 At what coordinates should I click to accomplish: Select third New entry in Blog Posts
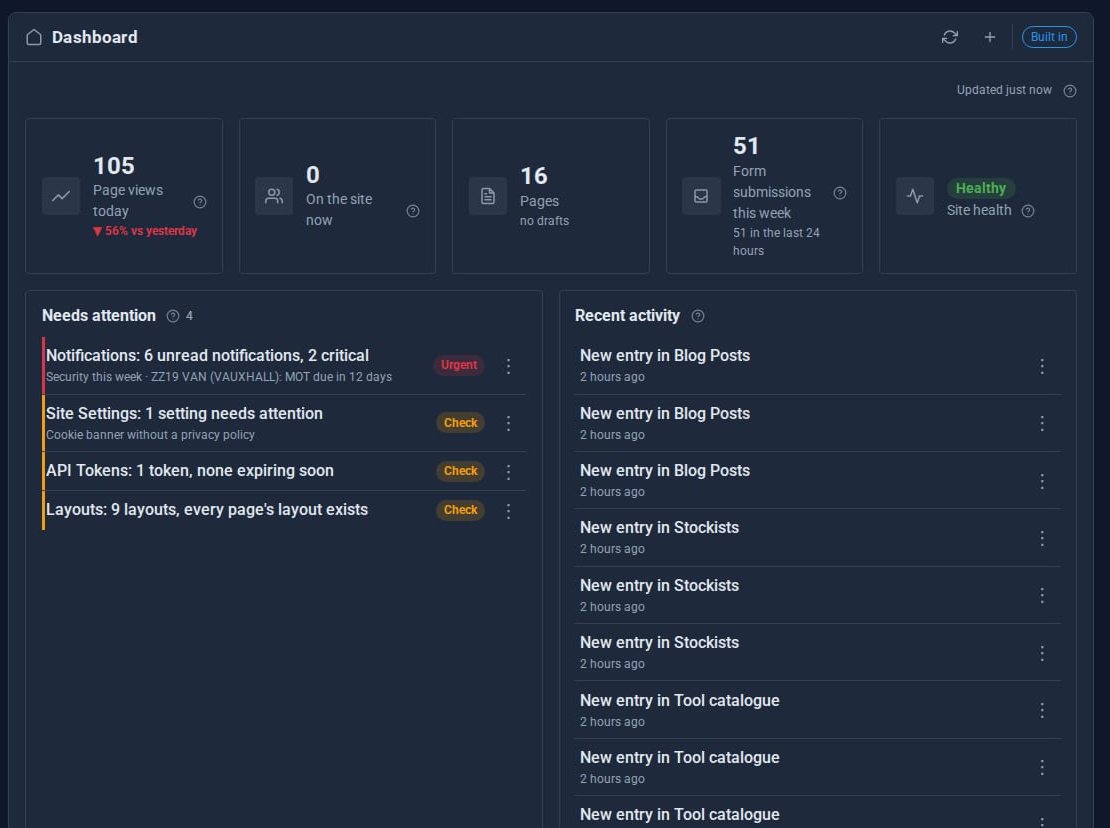click(x=818, y=481)
